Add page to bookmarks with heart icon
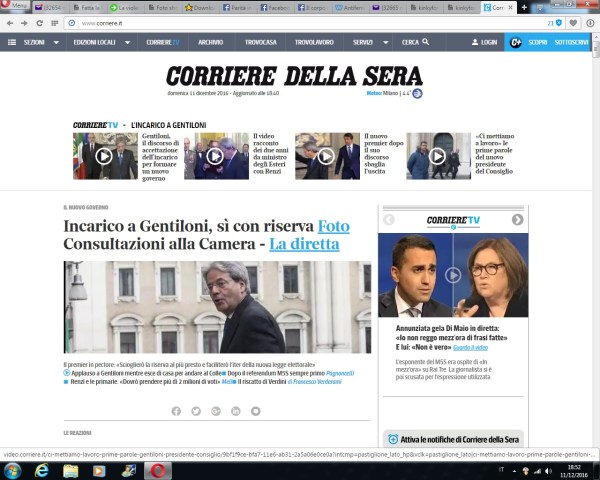The width and height of the screenshot is (600, 480). click(573, 23)
